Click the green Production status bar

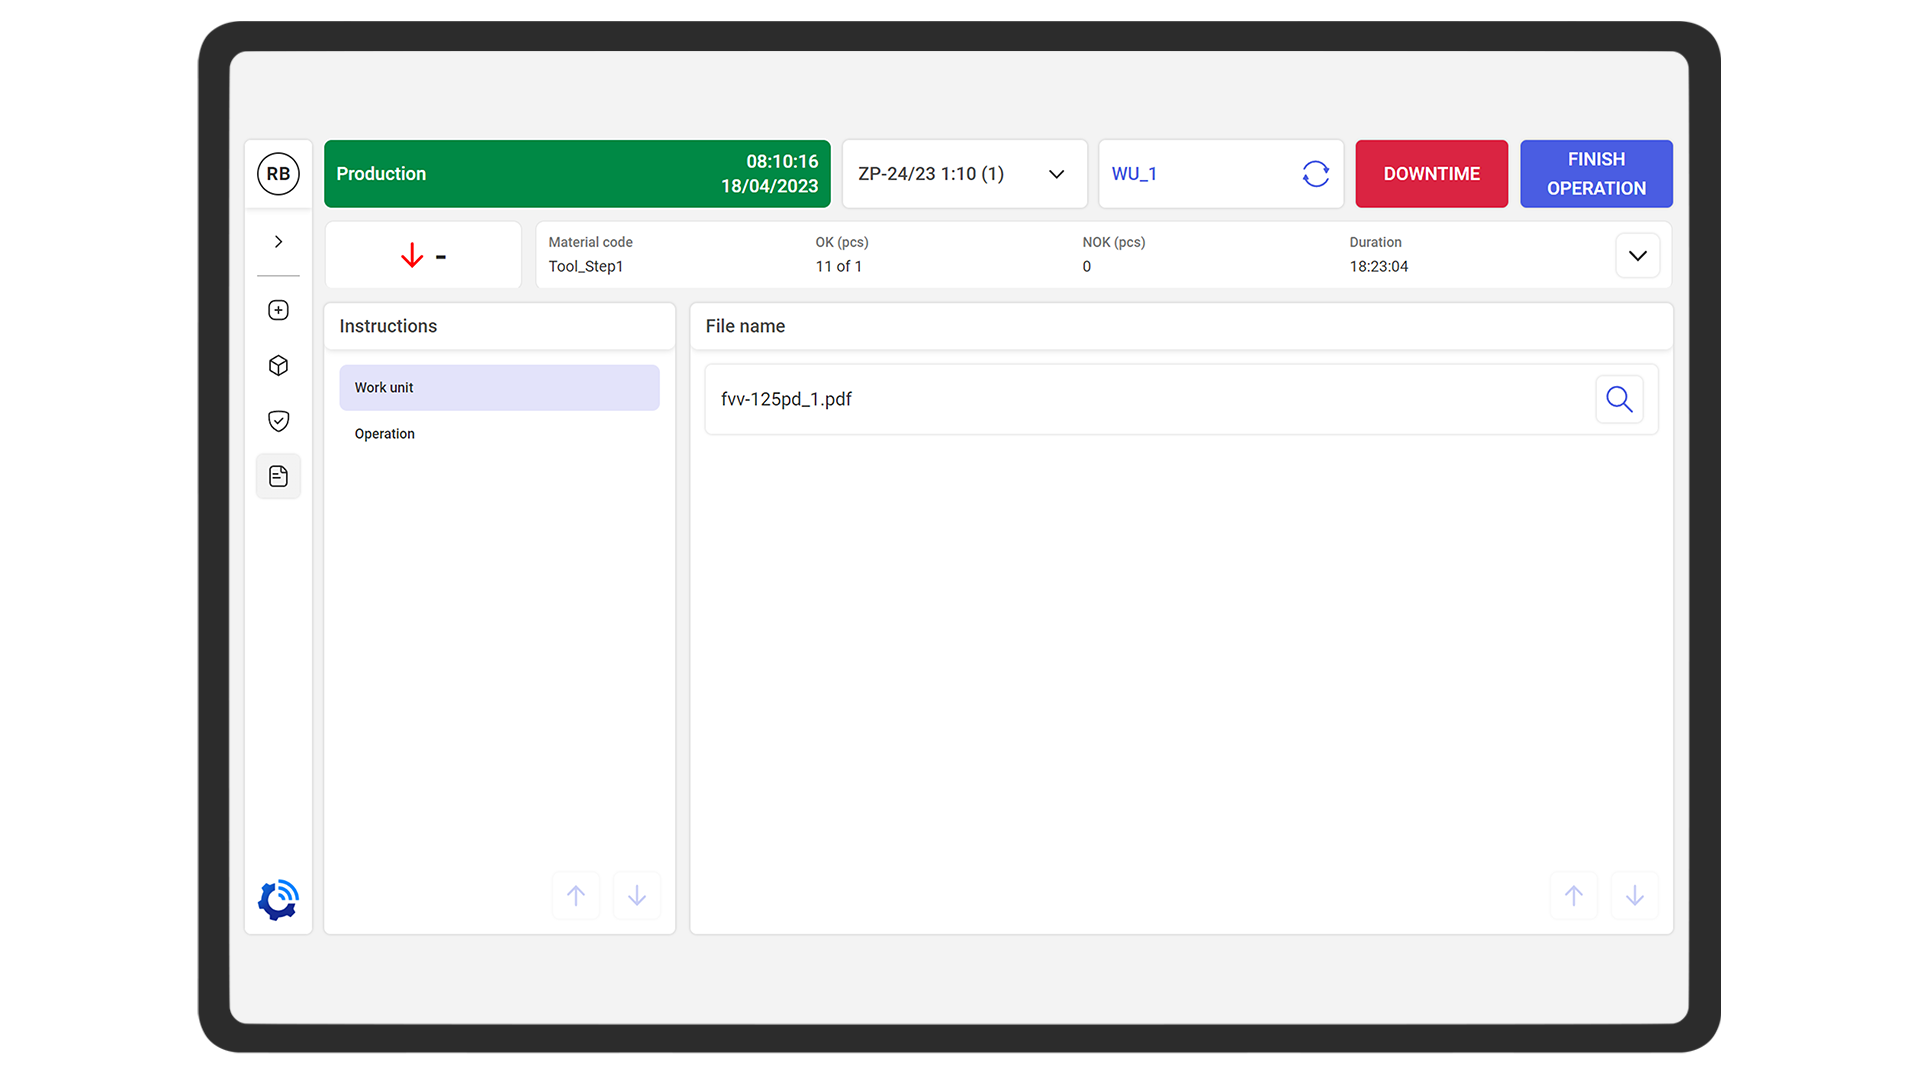(577, 174)
